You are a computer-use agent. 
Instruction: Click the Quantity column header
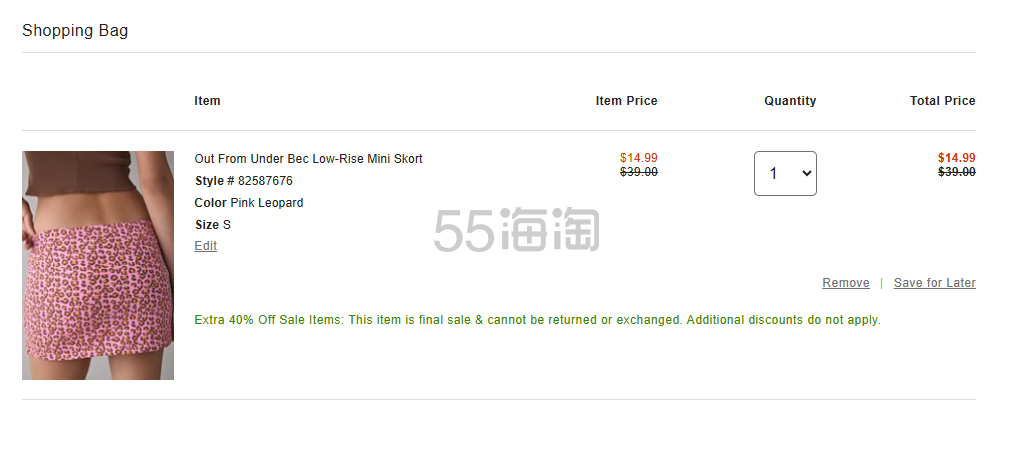click(x=790, y=101)
